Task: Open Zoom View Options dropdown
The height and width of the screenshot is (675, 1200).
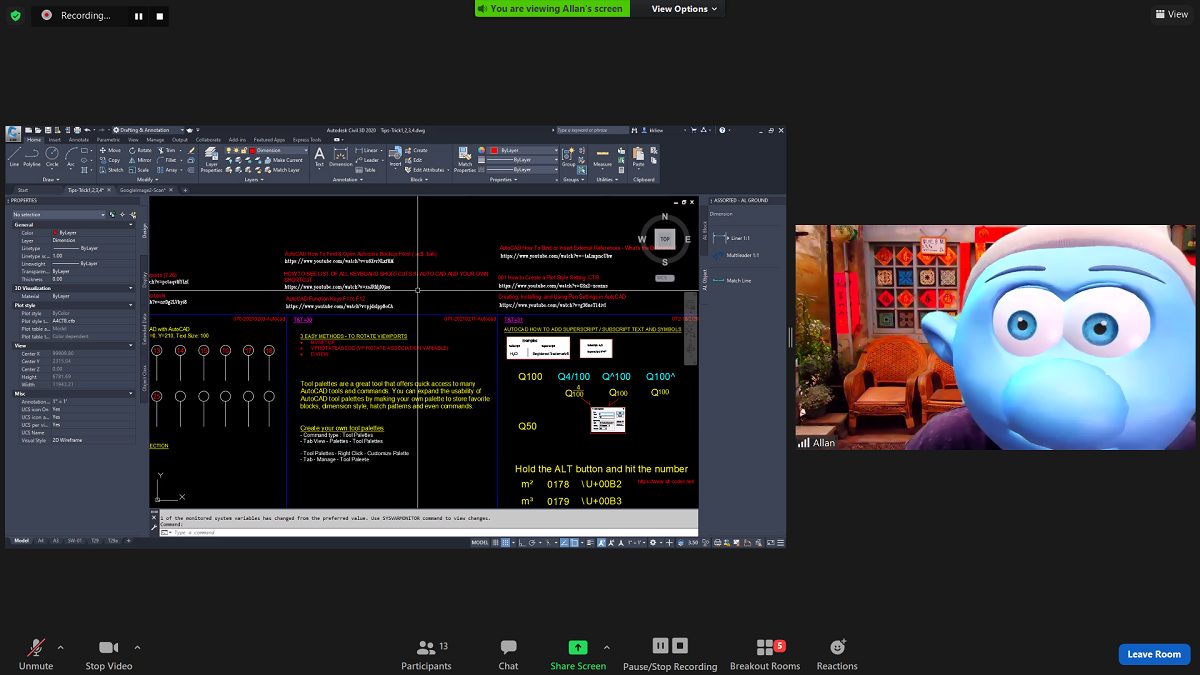Action: pyautogui.click(x=685, y=9)
